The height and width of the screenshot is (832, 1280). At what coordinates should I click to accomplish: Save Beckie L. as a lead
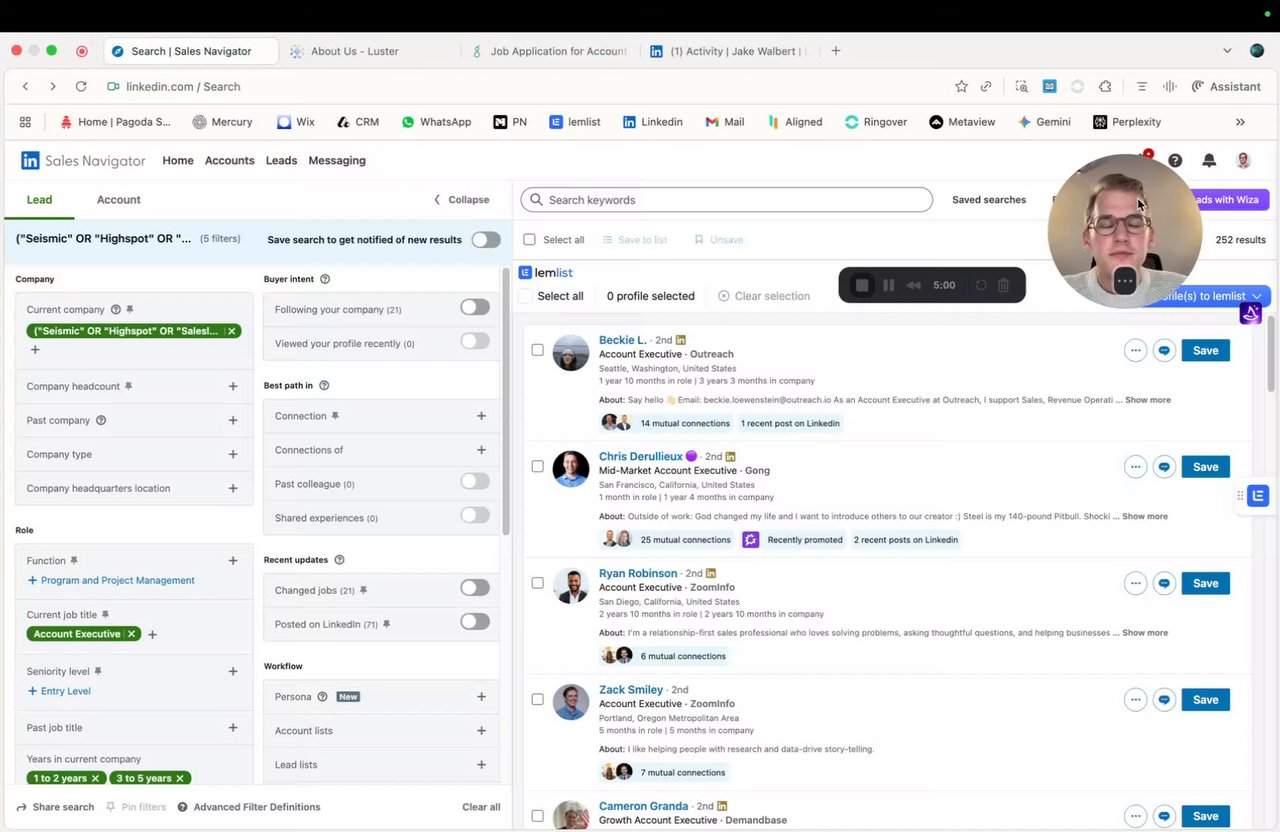point(1205,350)
